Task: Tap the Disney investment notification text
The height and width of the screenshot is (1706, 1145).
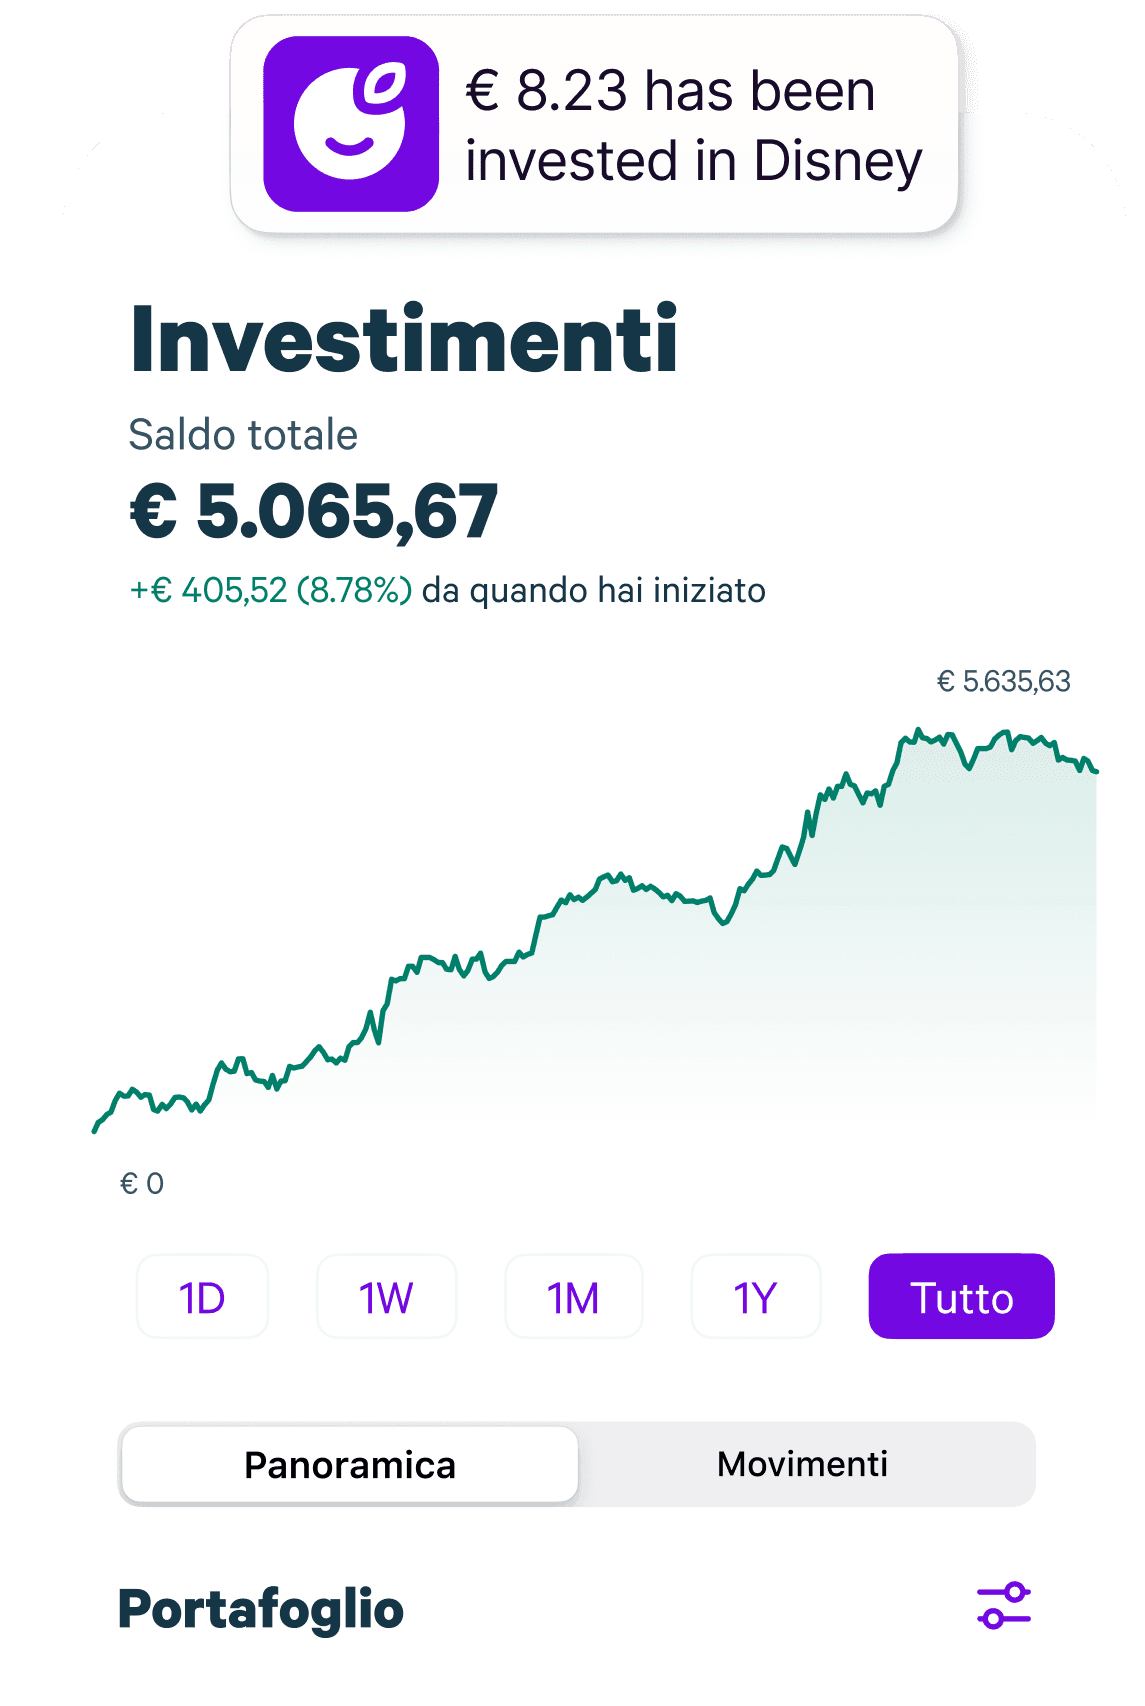Action: click(x=692, y=126)
